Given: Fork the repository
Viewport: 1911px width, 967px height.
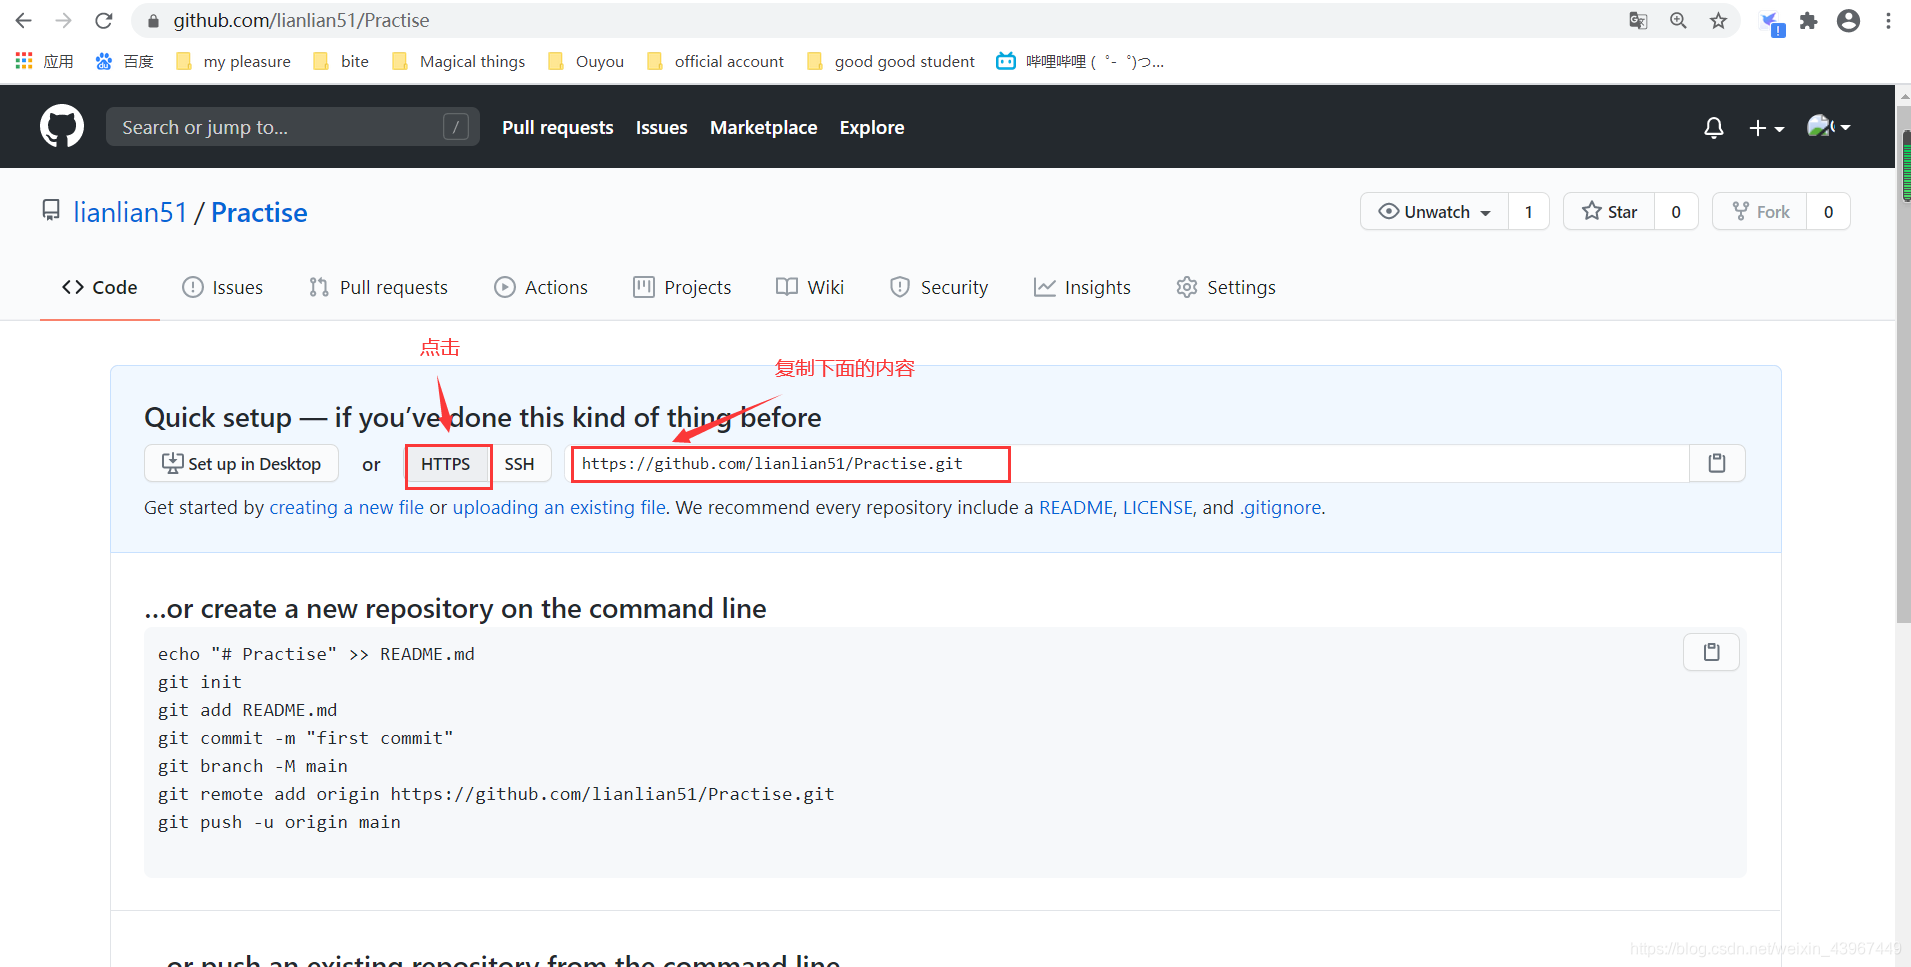Looking at the screenshot, I should pos(1760,212).
